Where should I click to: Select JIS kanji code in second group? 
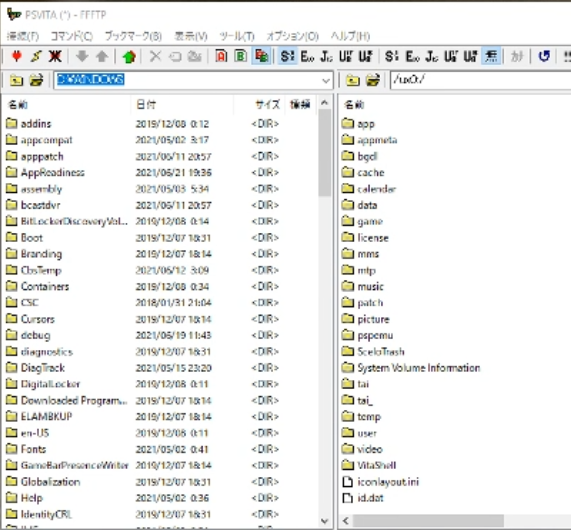point(432,56)
